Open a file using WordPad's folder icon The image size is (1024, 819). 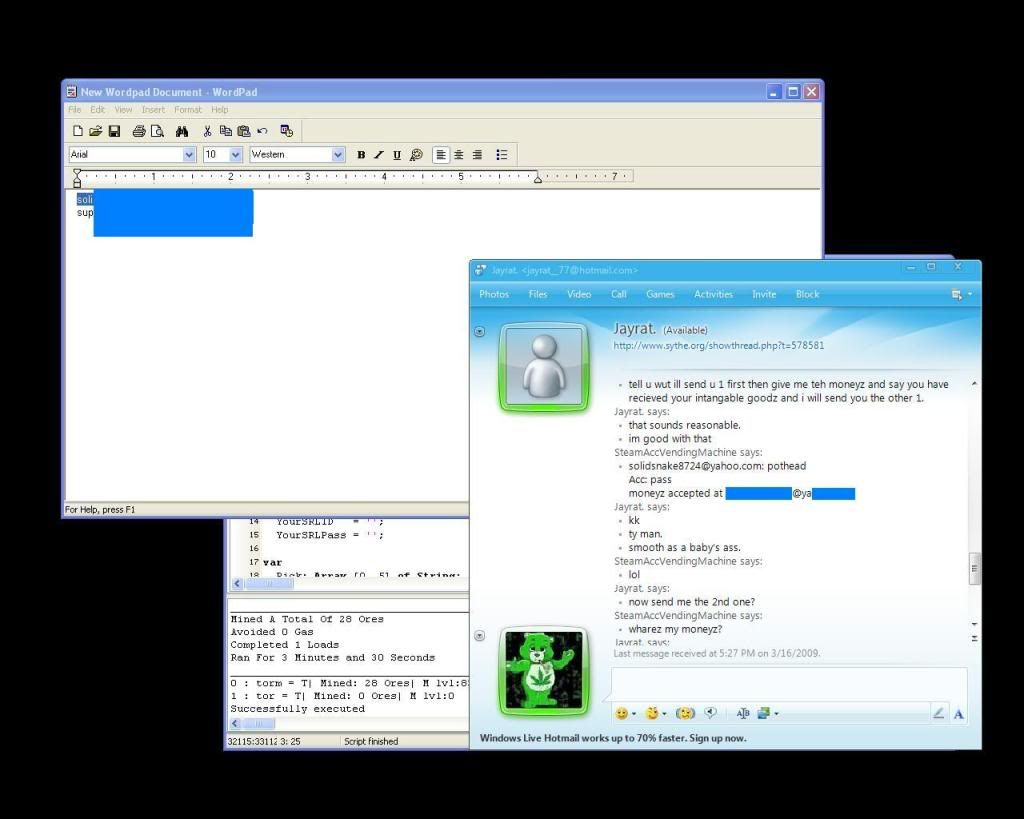click(95, 131)
